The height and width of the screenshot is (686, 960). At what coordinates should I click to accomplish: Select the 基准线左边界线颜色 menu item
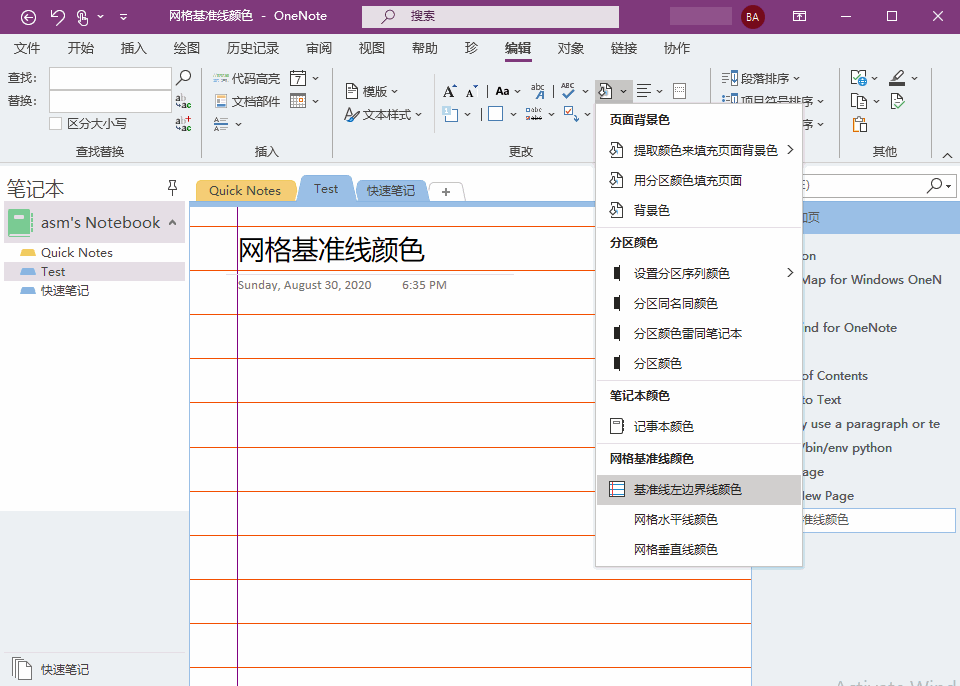pyautogui.click(x=699, y=489)
